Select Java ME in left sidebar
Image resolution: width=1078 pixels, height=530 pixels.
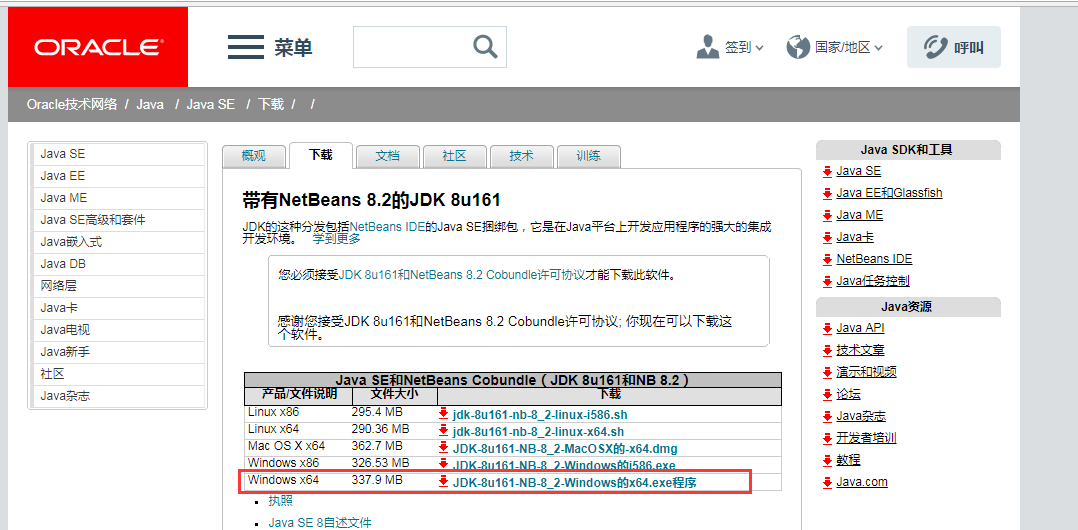[x=118, y=198]
